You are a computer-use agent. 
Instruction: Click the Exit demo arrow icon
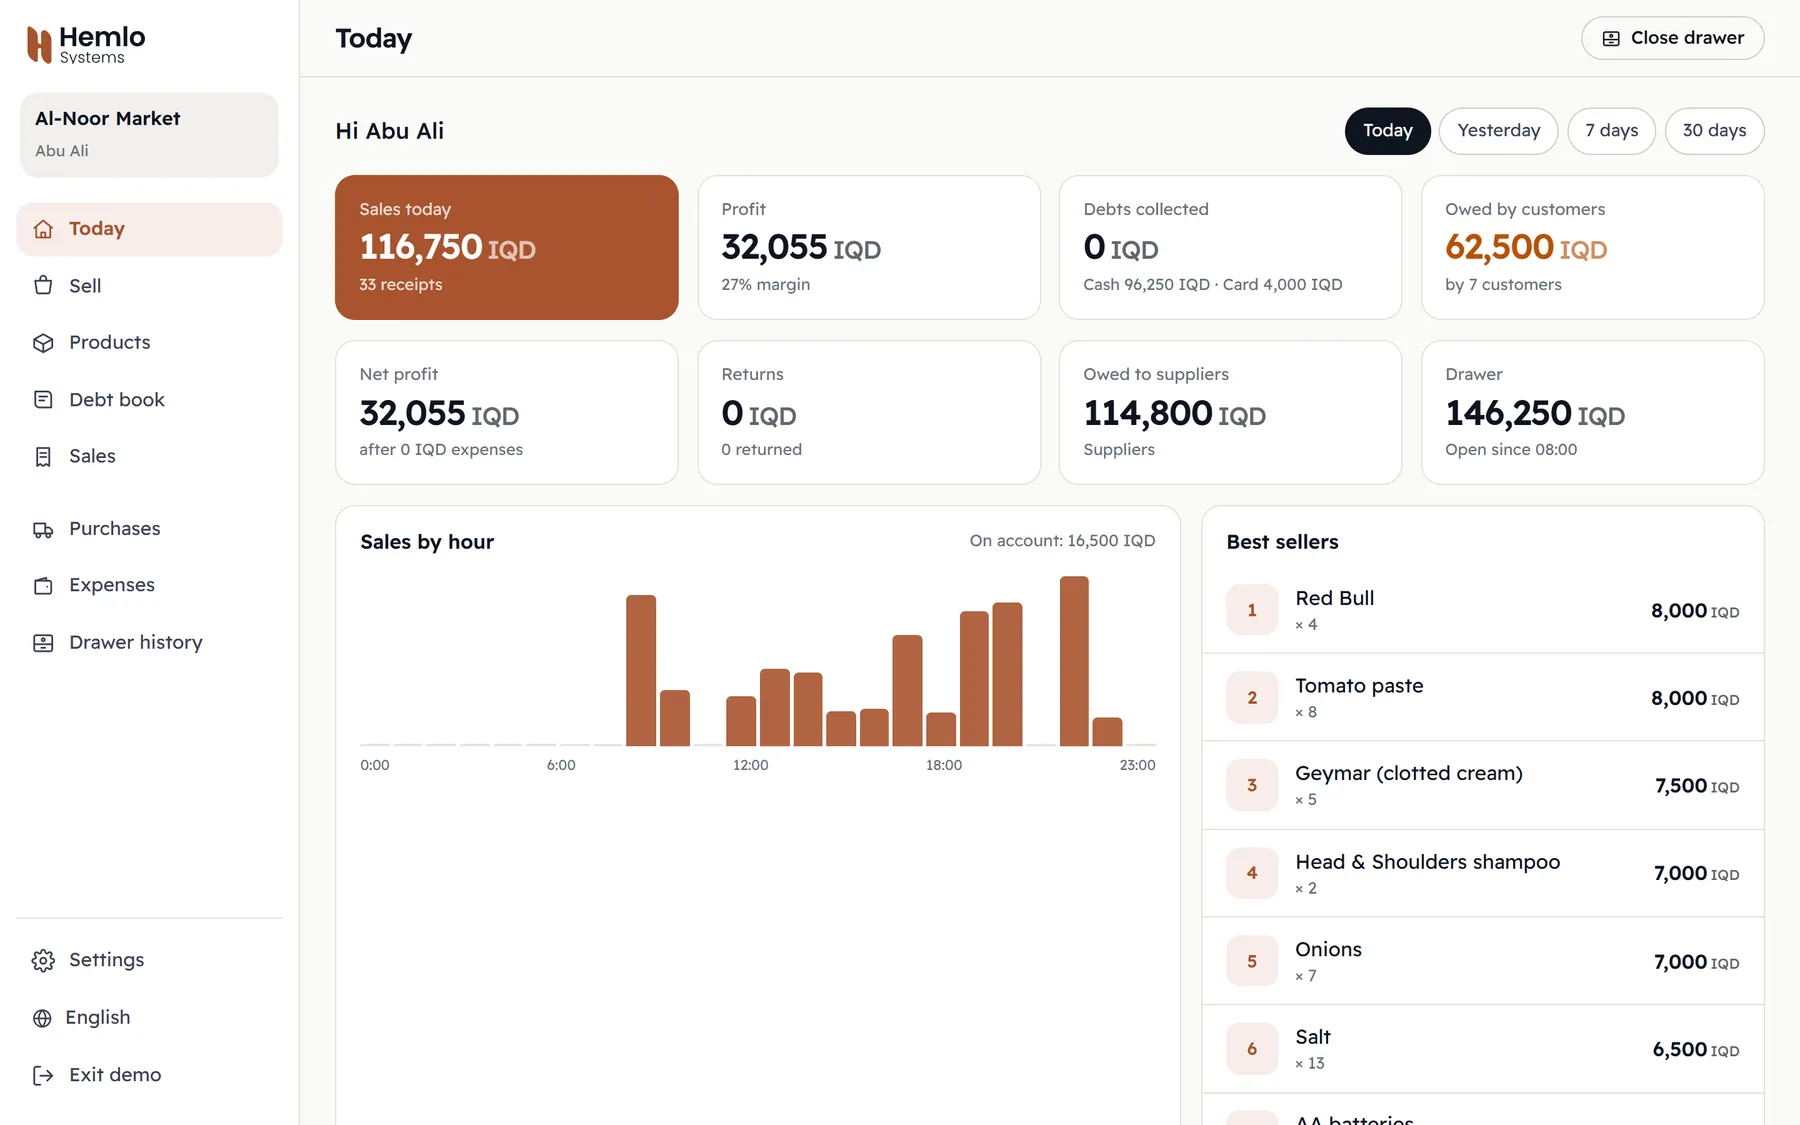(x=43, y=1076)
